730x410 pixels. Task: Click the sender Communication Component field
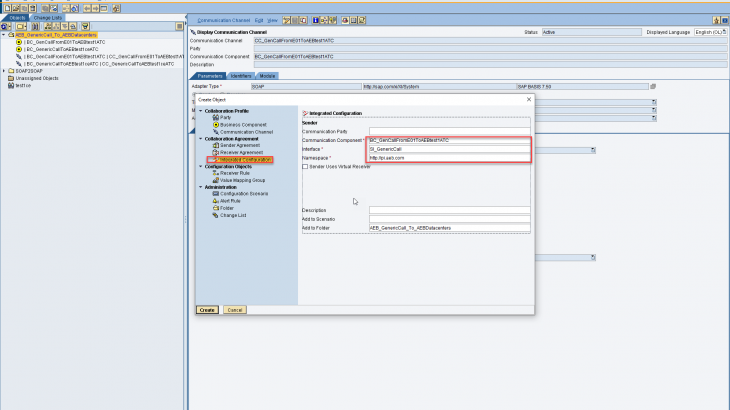(x=449, y=140)
